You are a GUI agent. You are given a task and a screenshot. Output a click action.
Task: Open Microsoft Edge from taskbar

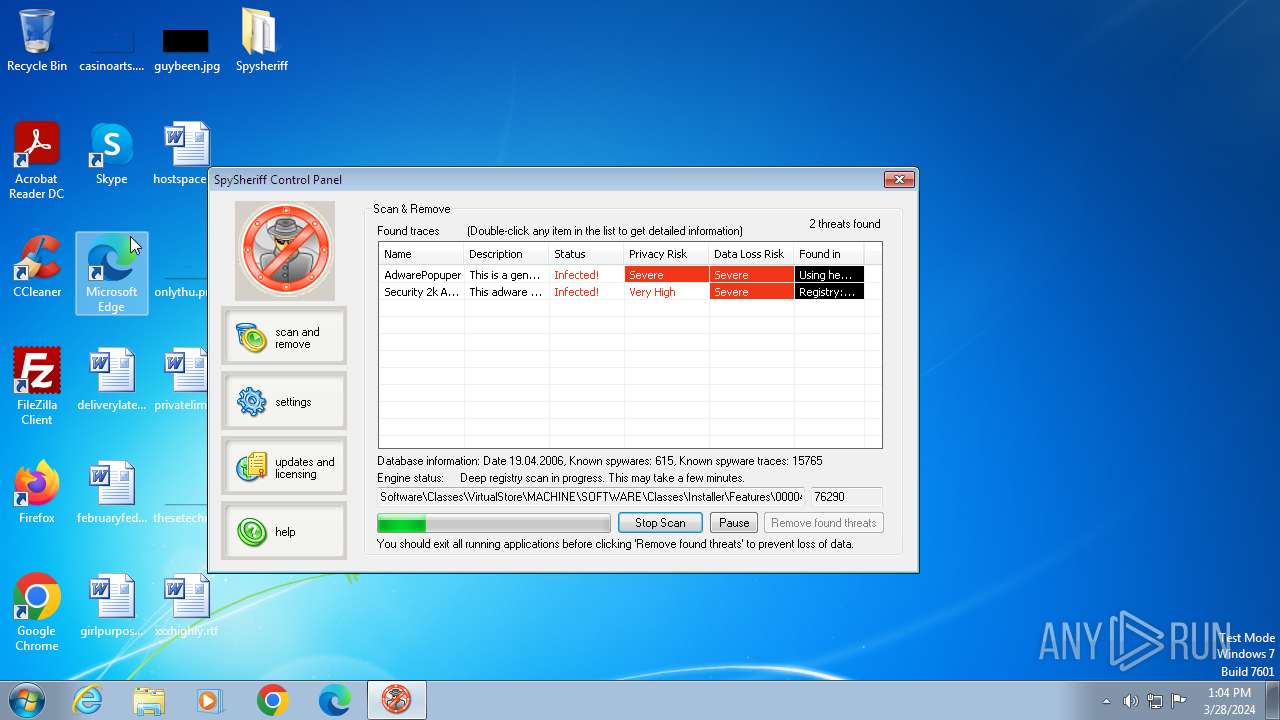tap(334, 700)
